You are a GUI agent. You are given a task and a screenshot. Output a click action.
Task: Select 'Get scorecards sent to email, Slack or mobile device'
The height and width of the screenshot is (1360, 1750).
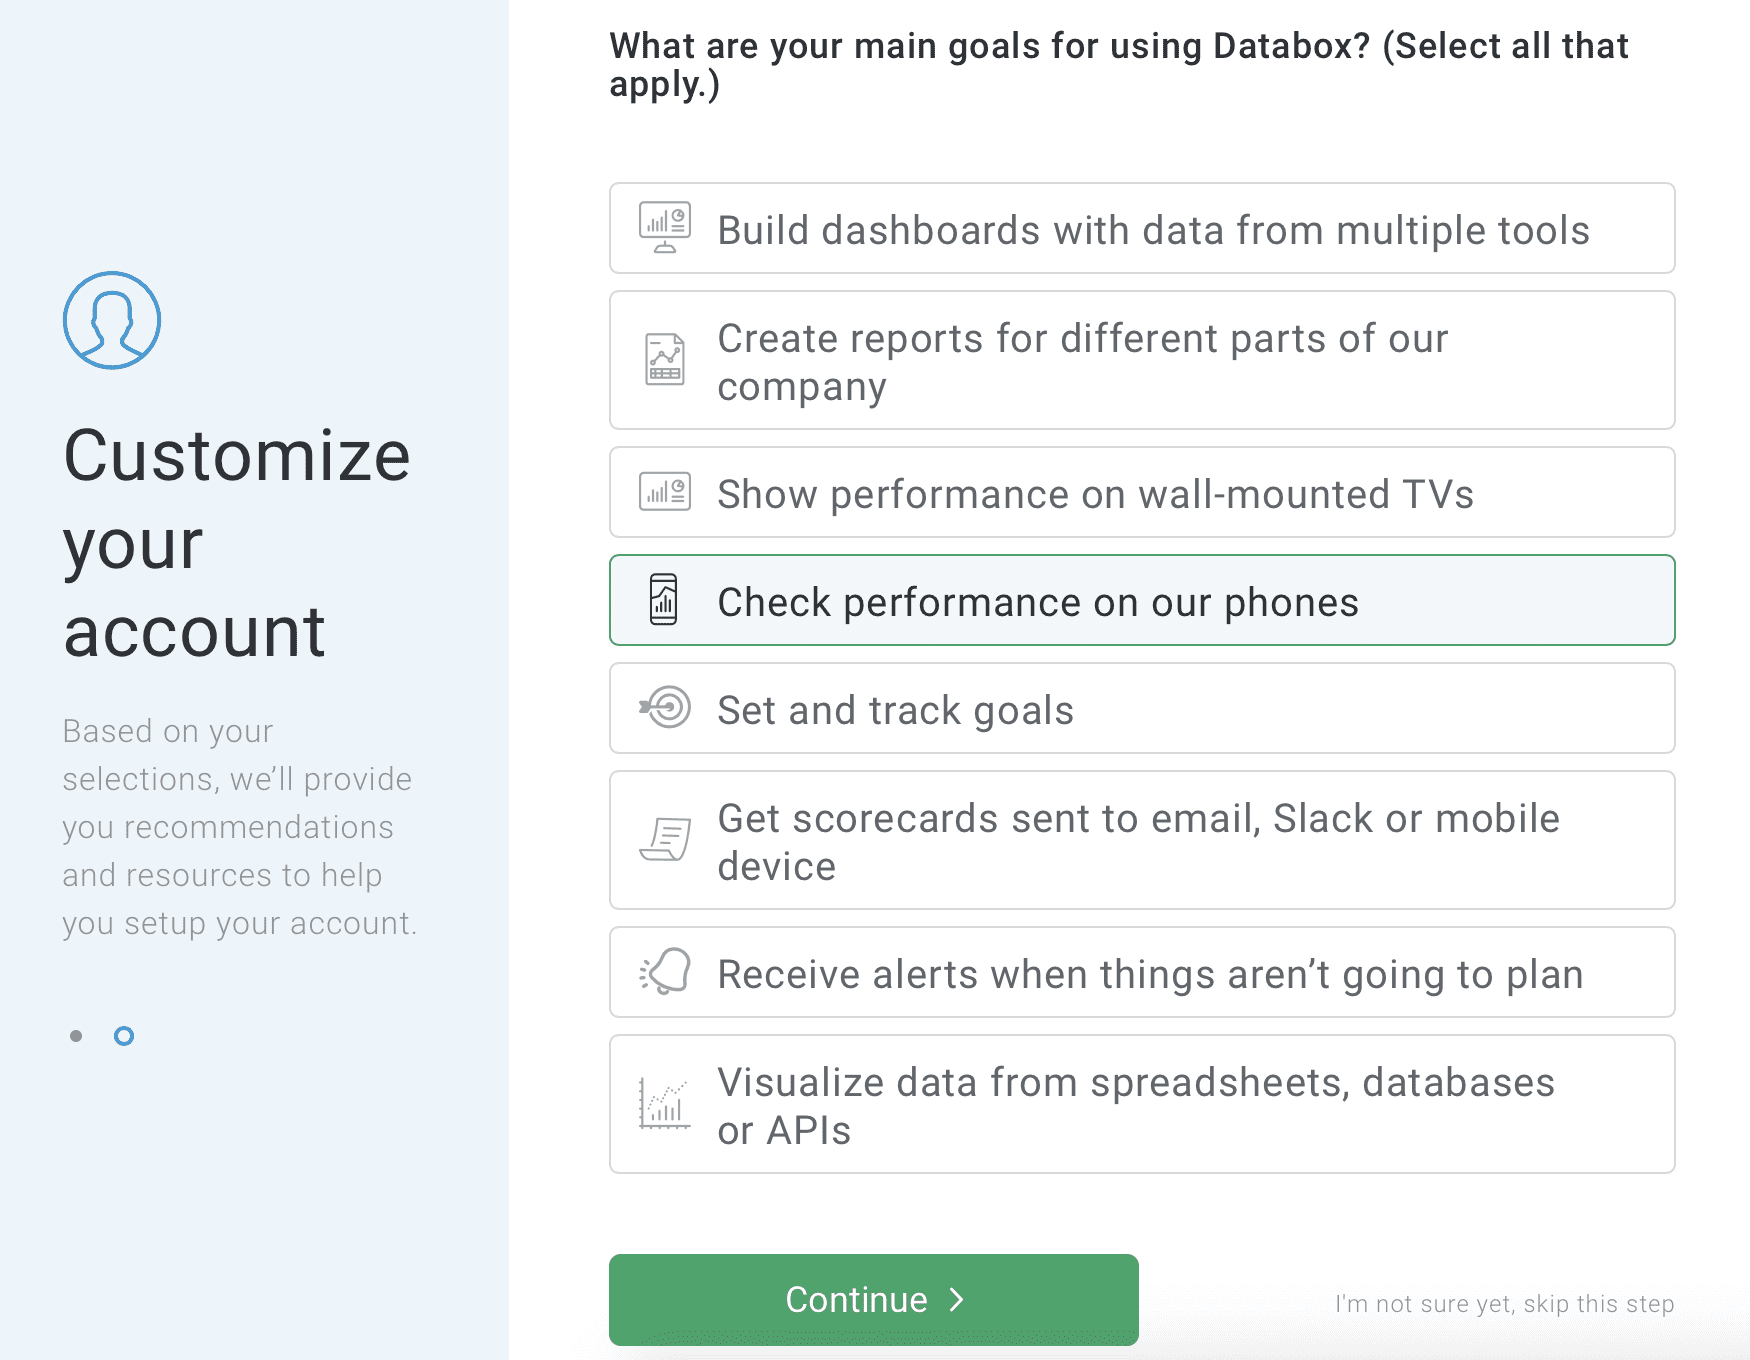[1140, 840]
